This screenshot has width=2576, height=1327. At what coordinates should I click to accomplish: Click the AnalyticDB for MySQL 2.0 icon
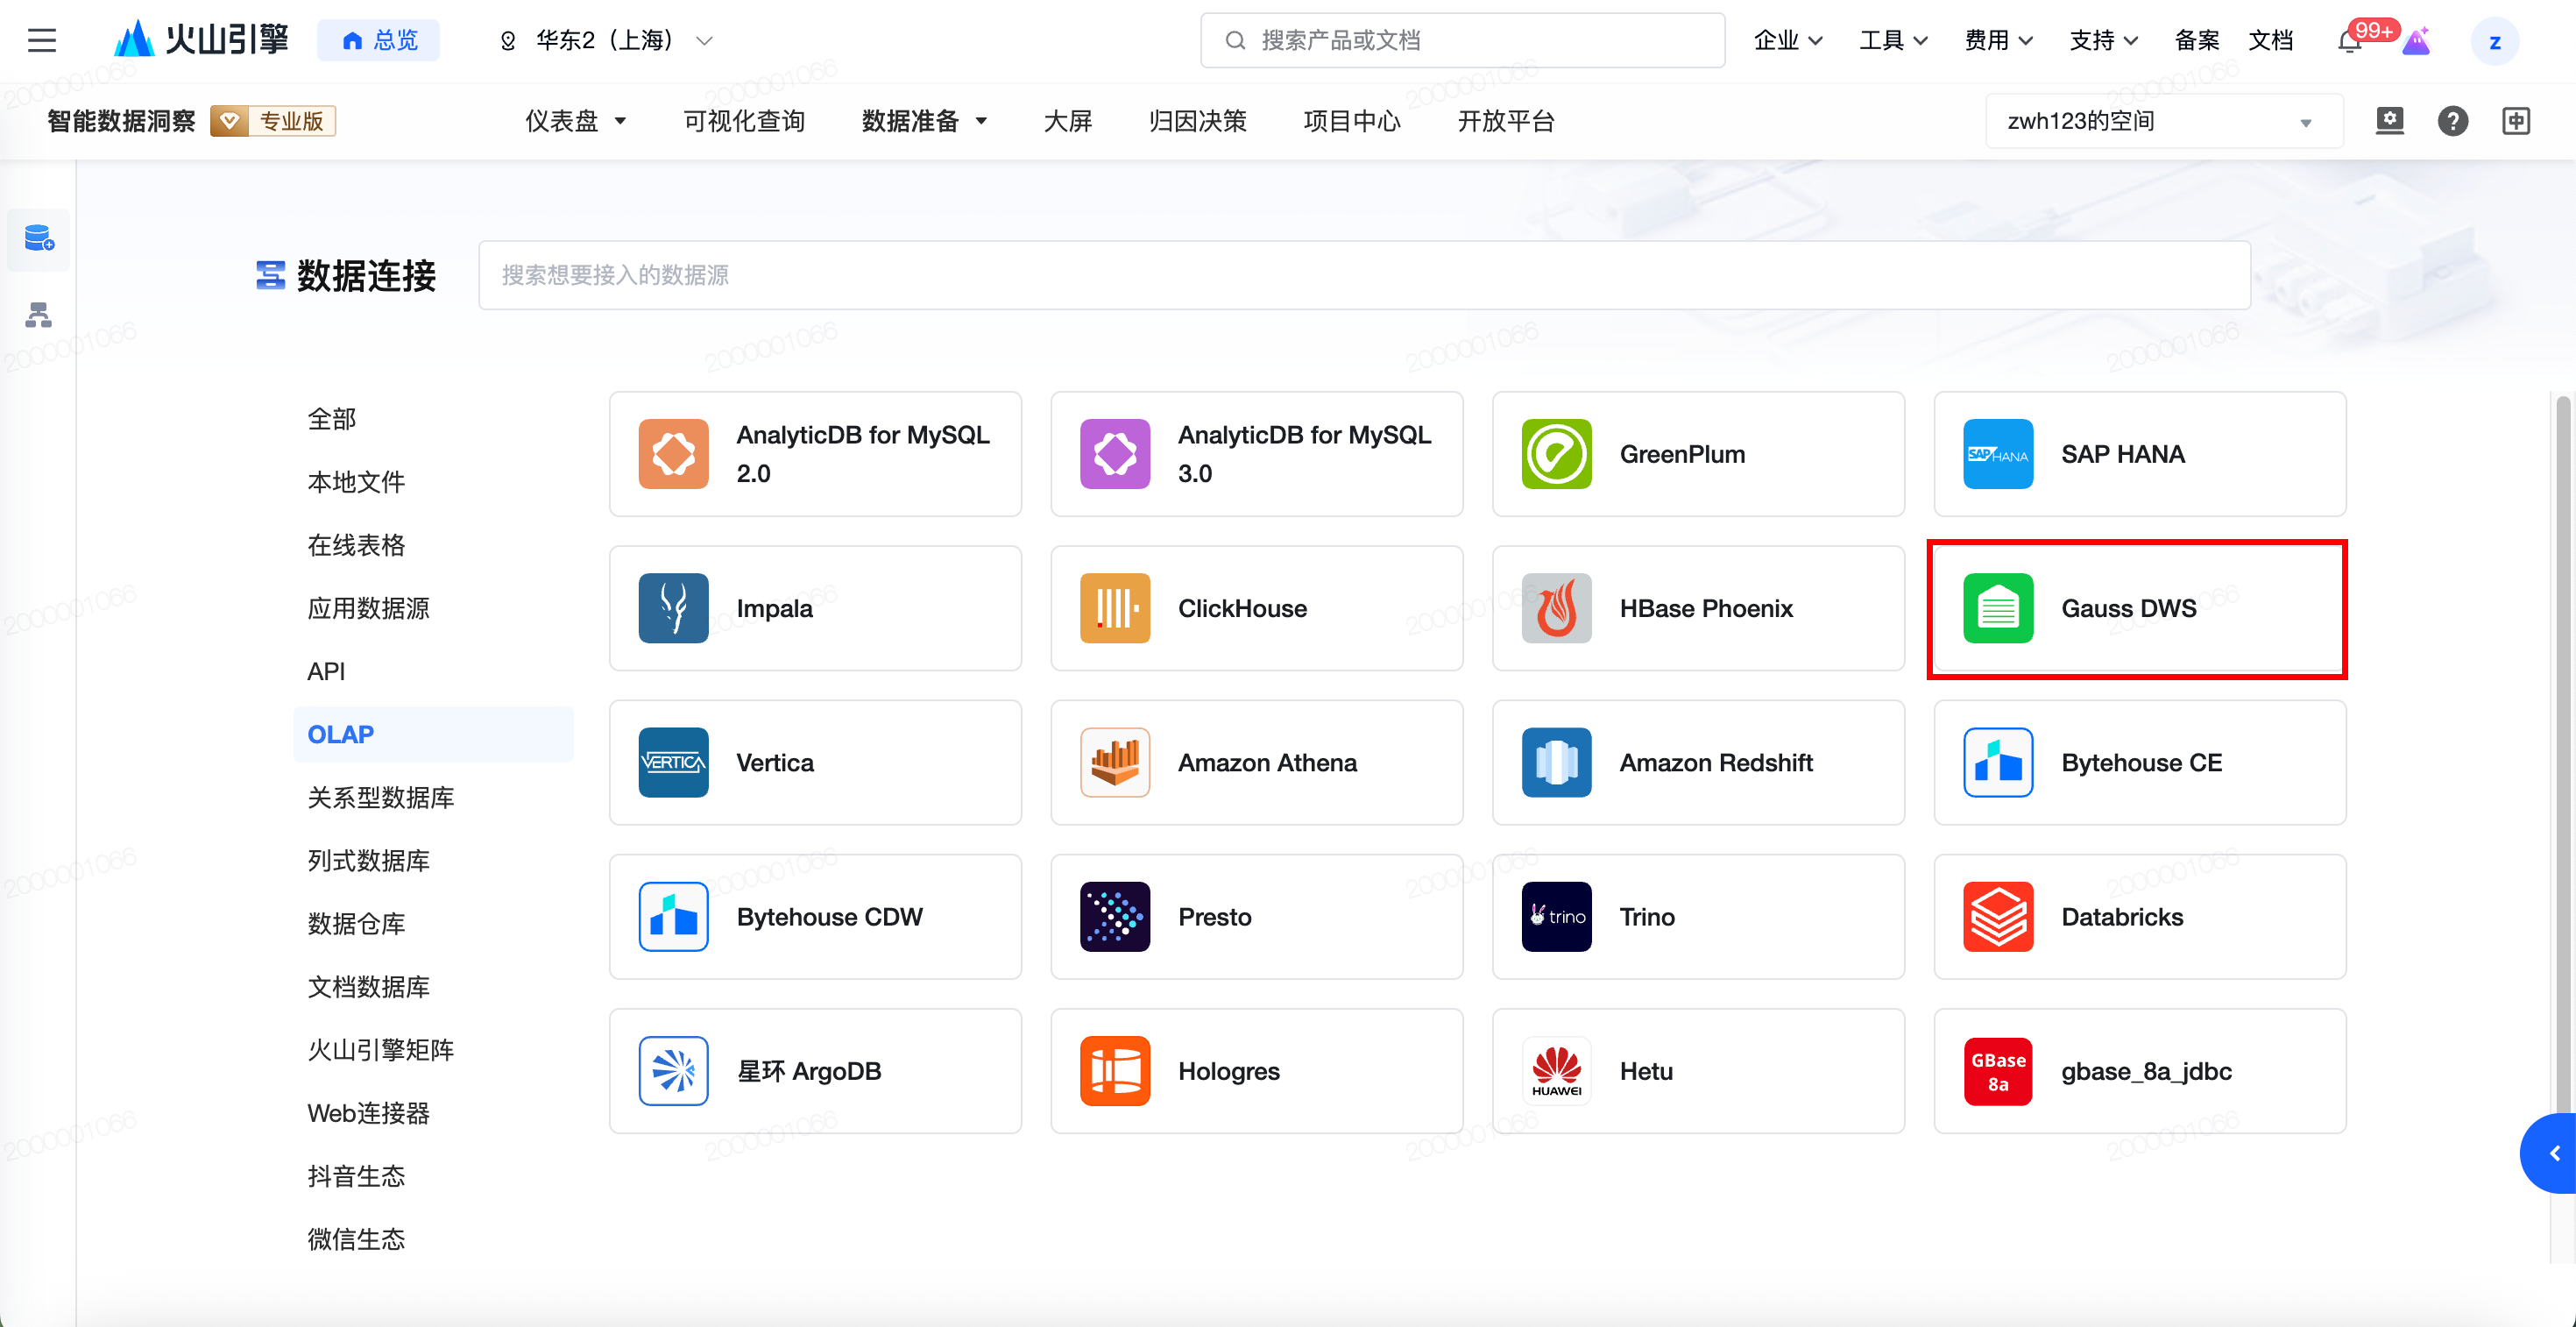(x=673, y=454)
